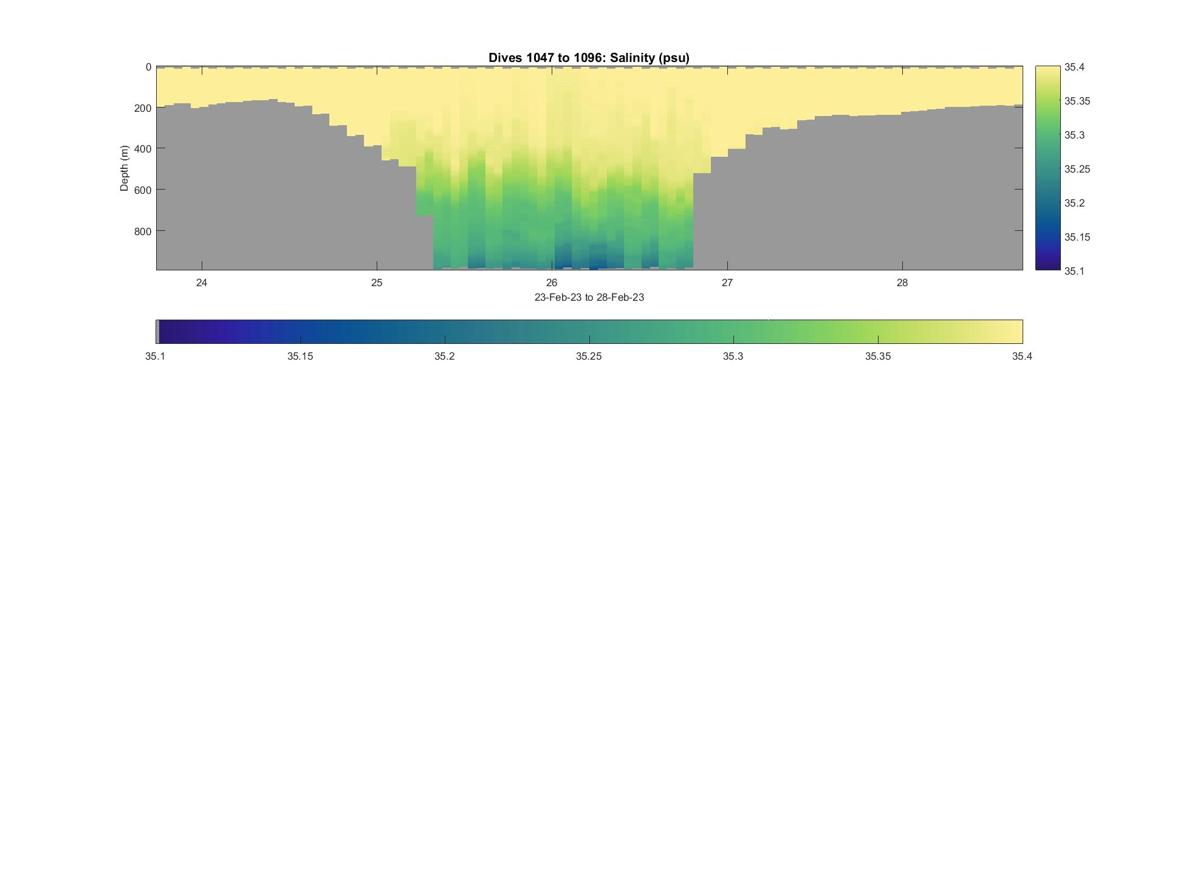Click x-axis tick label 26
This screenshot has width=1200, height=885.
point(552,283)
